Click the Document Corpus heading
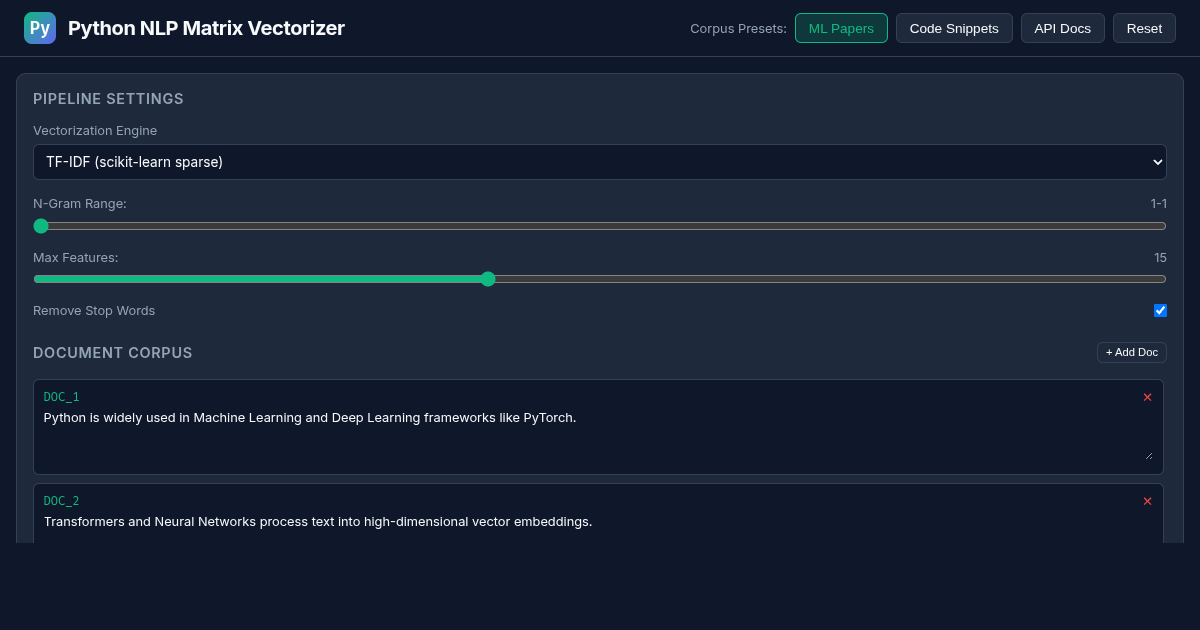1200x630 pixels. coord(113,353)
